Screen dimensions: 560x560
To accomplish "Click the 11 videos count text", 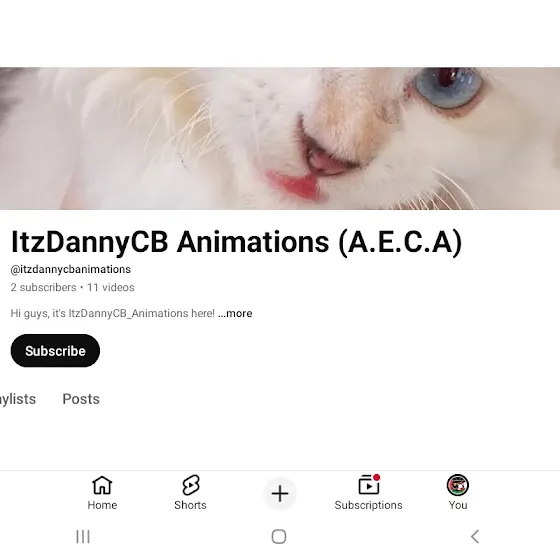I will click(x=111, y=288).
